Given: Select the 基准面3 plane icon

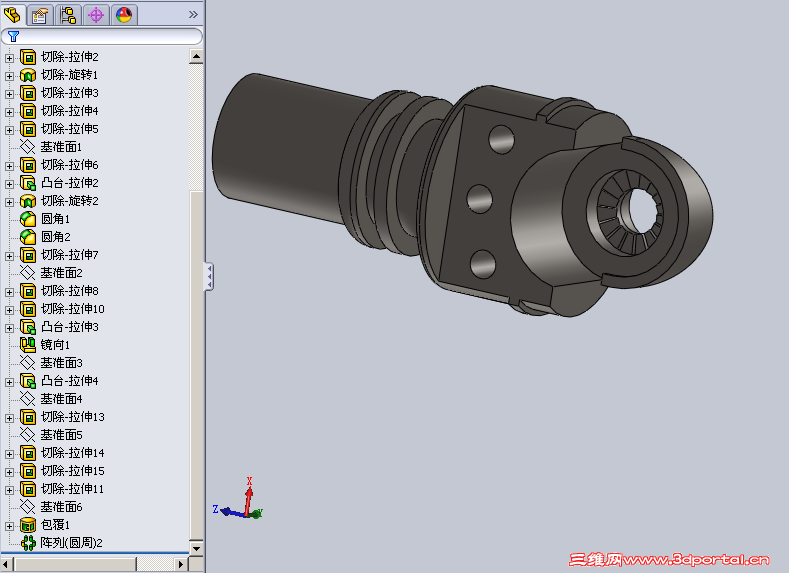Looking at the screenshot, I should [27, 363].
